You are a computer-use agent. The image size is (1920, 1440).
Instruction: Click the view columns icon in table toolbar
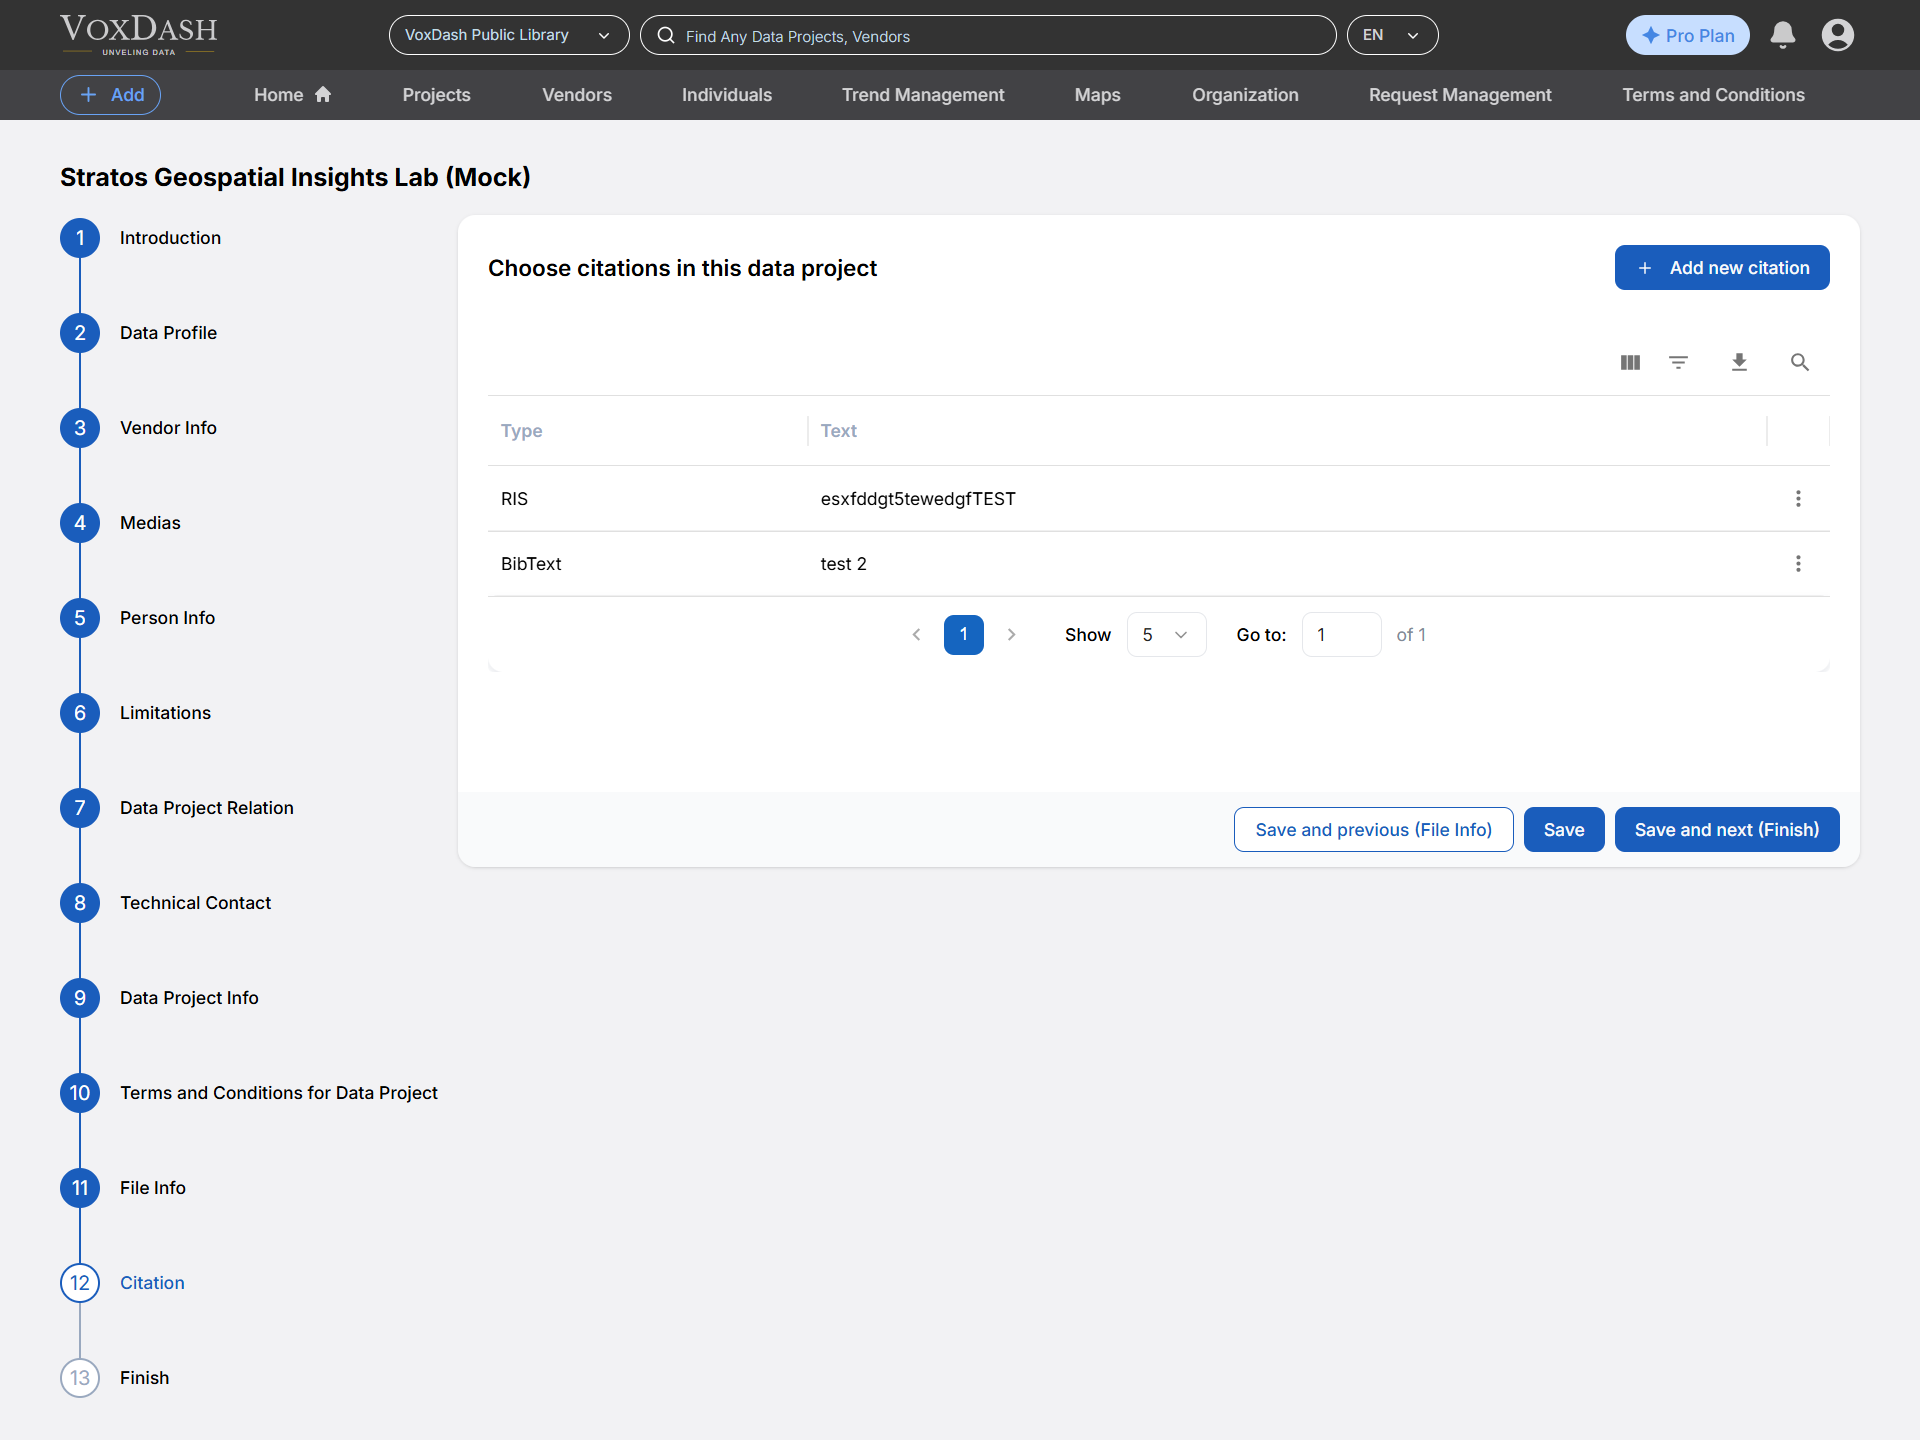1630,362
